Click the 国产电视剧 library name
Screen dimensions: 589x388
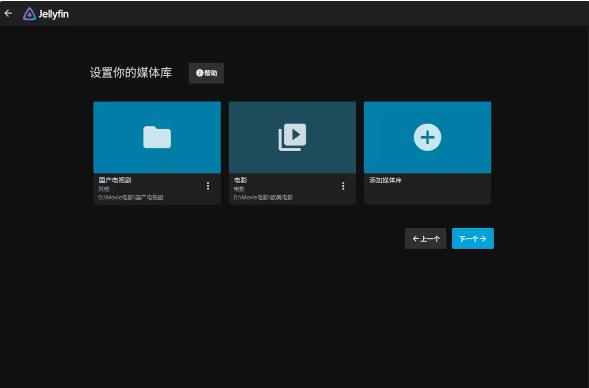coord(115,180)
